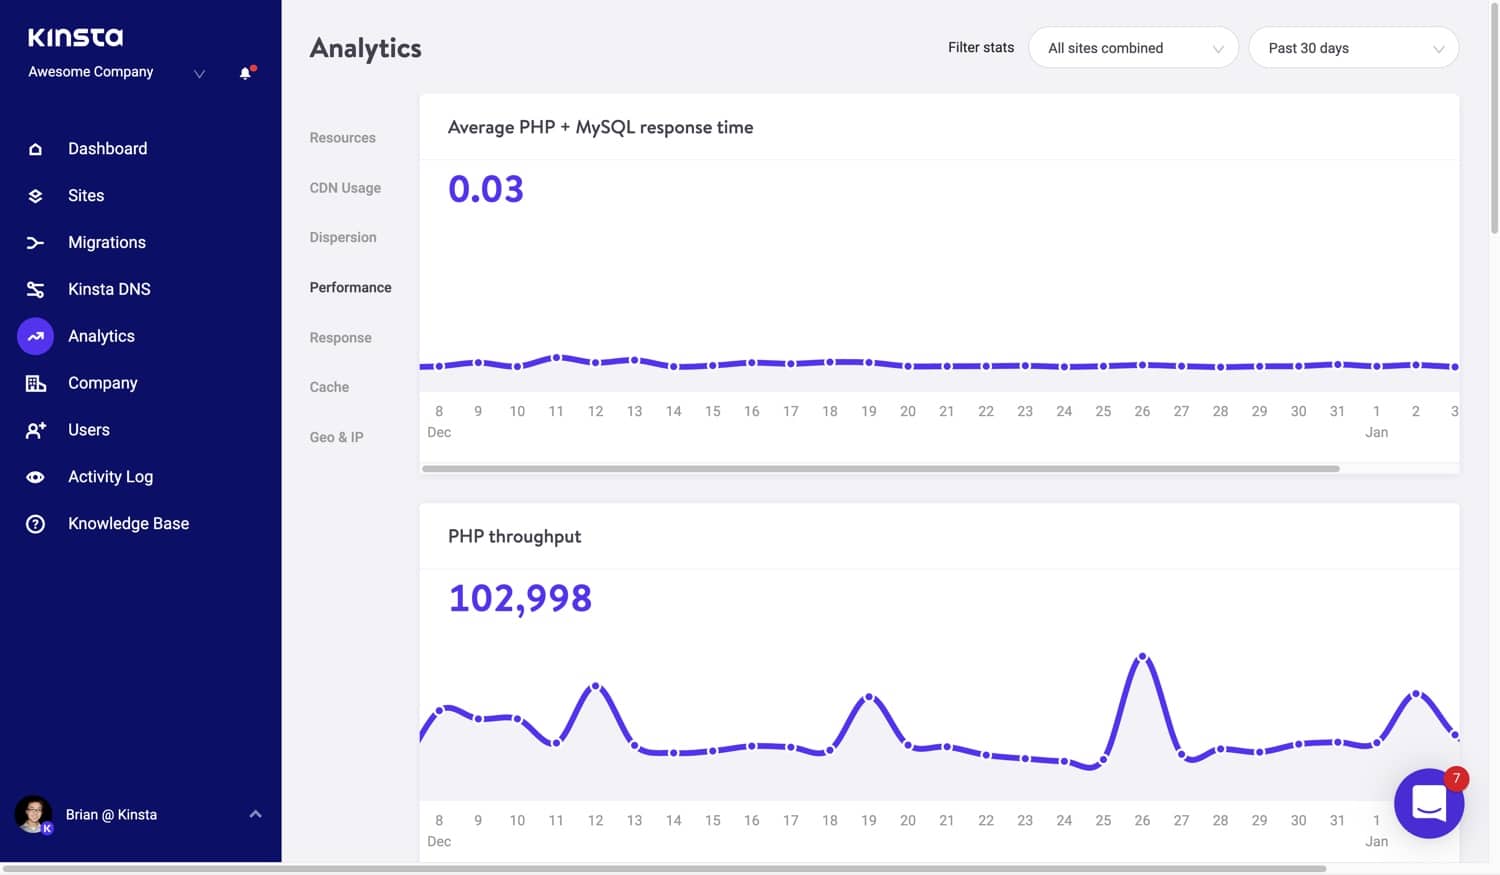This screenshot has width=1500, height=875.
Task: Click the Company building icon
Action: [x=35, y=383]
